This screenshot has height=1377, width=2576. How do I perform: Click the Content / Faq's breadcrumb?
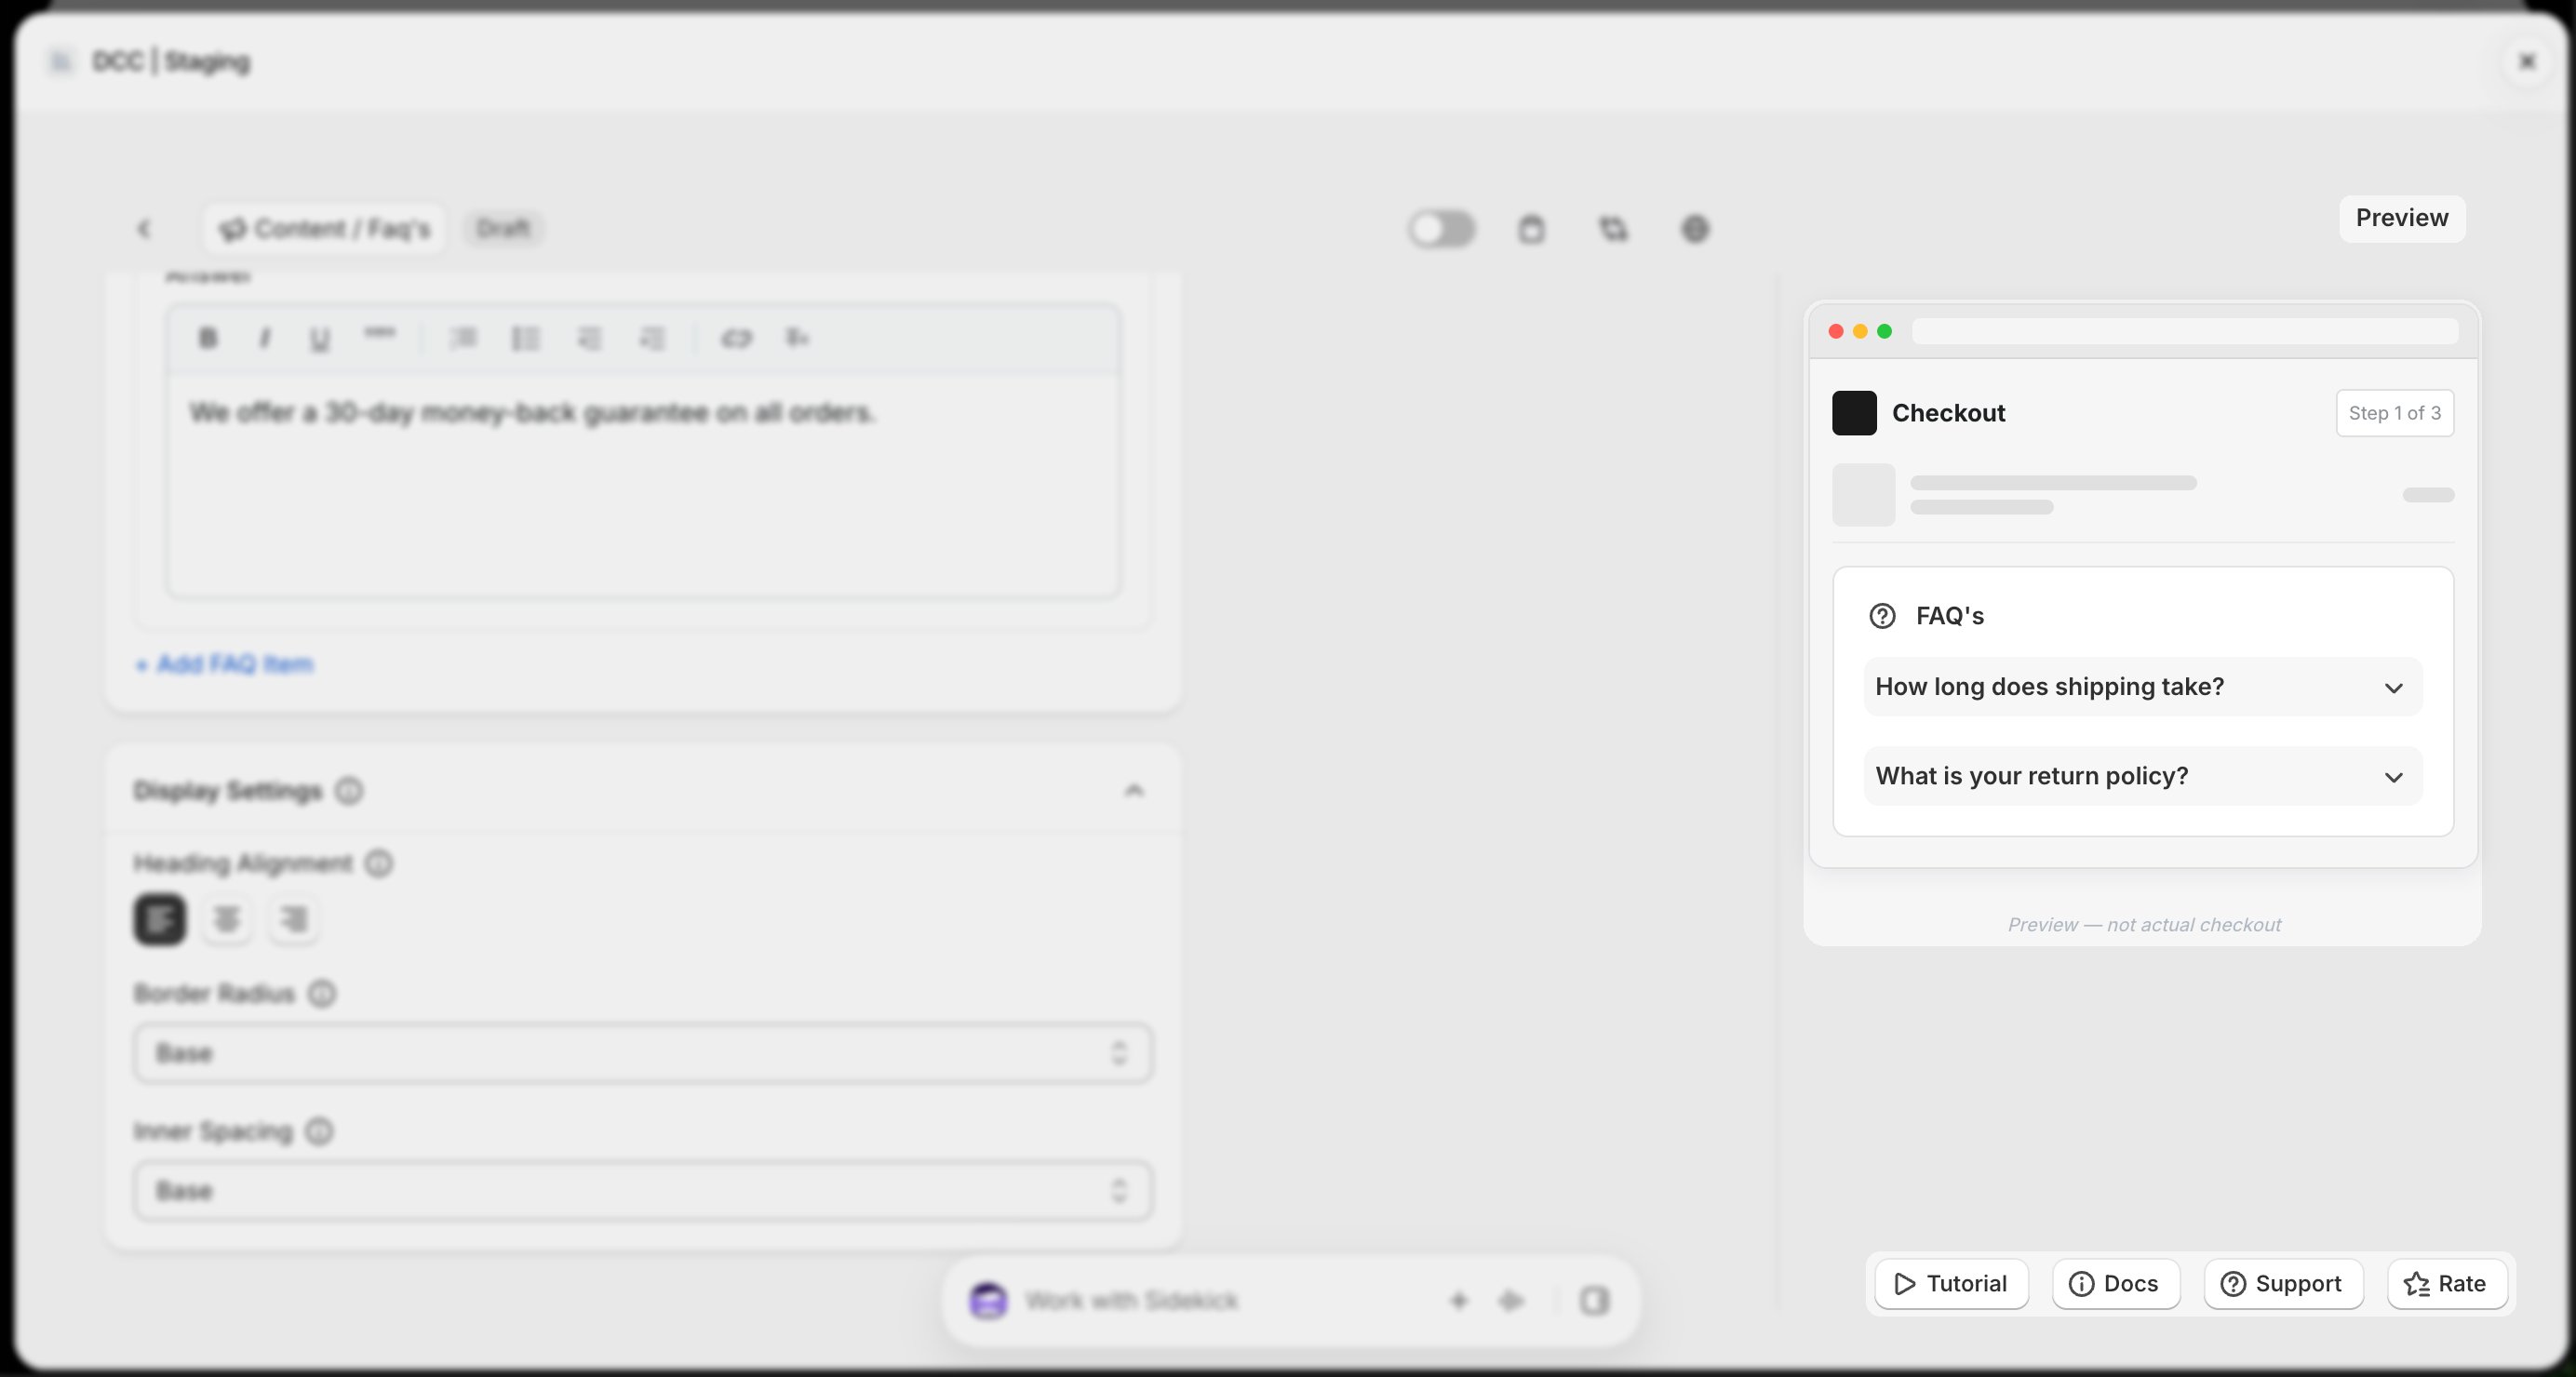coord(325,229)
